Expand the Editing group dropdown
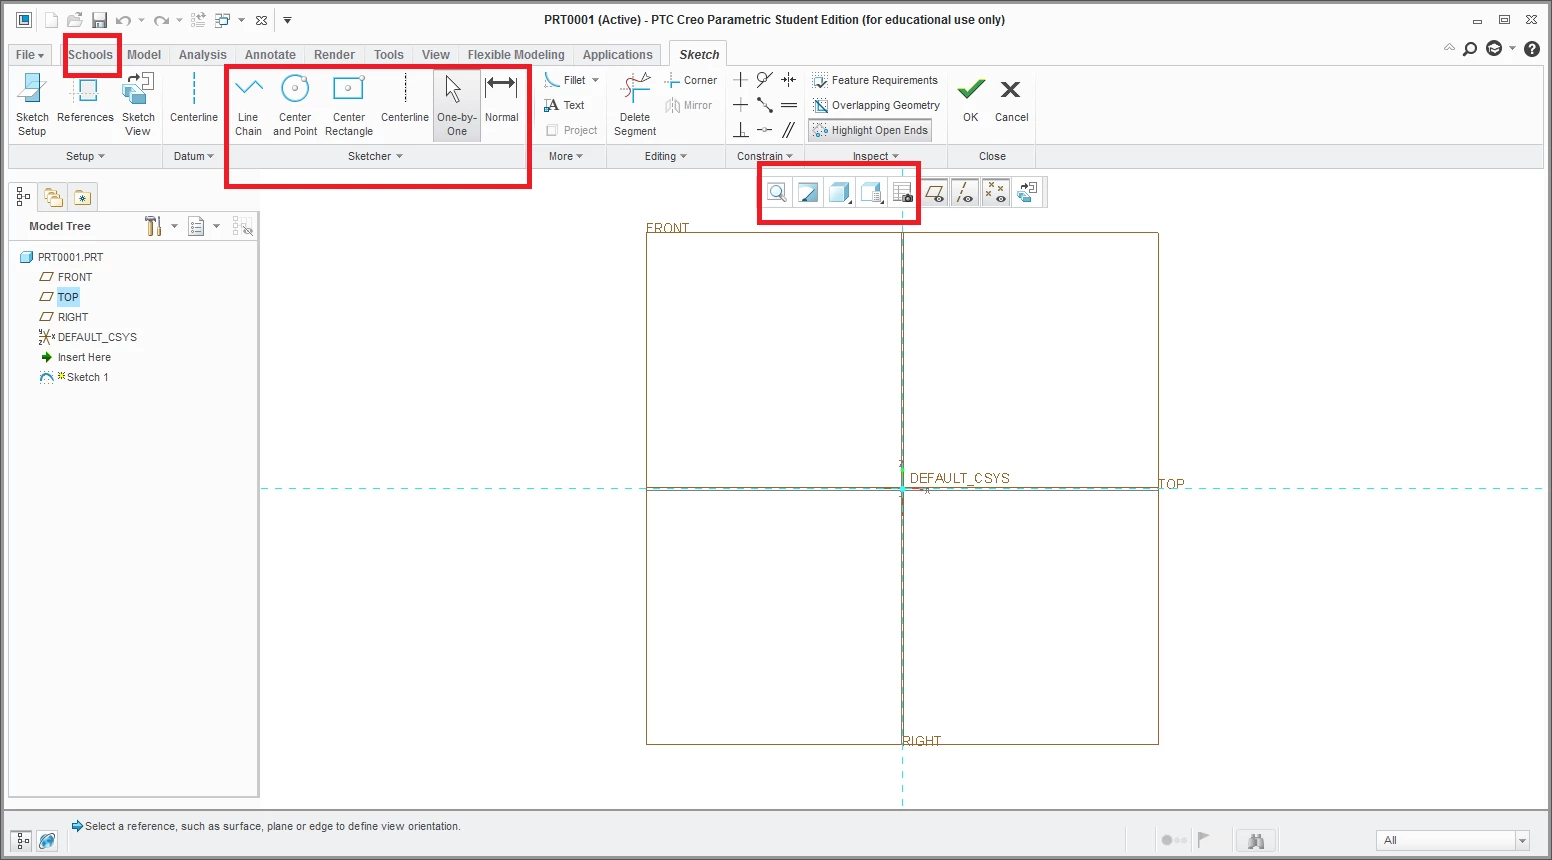 click(666, 156)
